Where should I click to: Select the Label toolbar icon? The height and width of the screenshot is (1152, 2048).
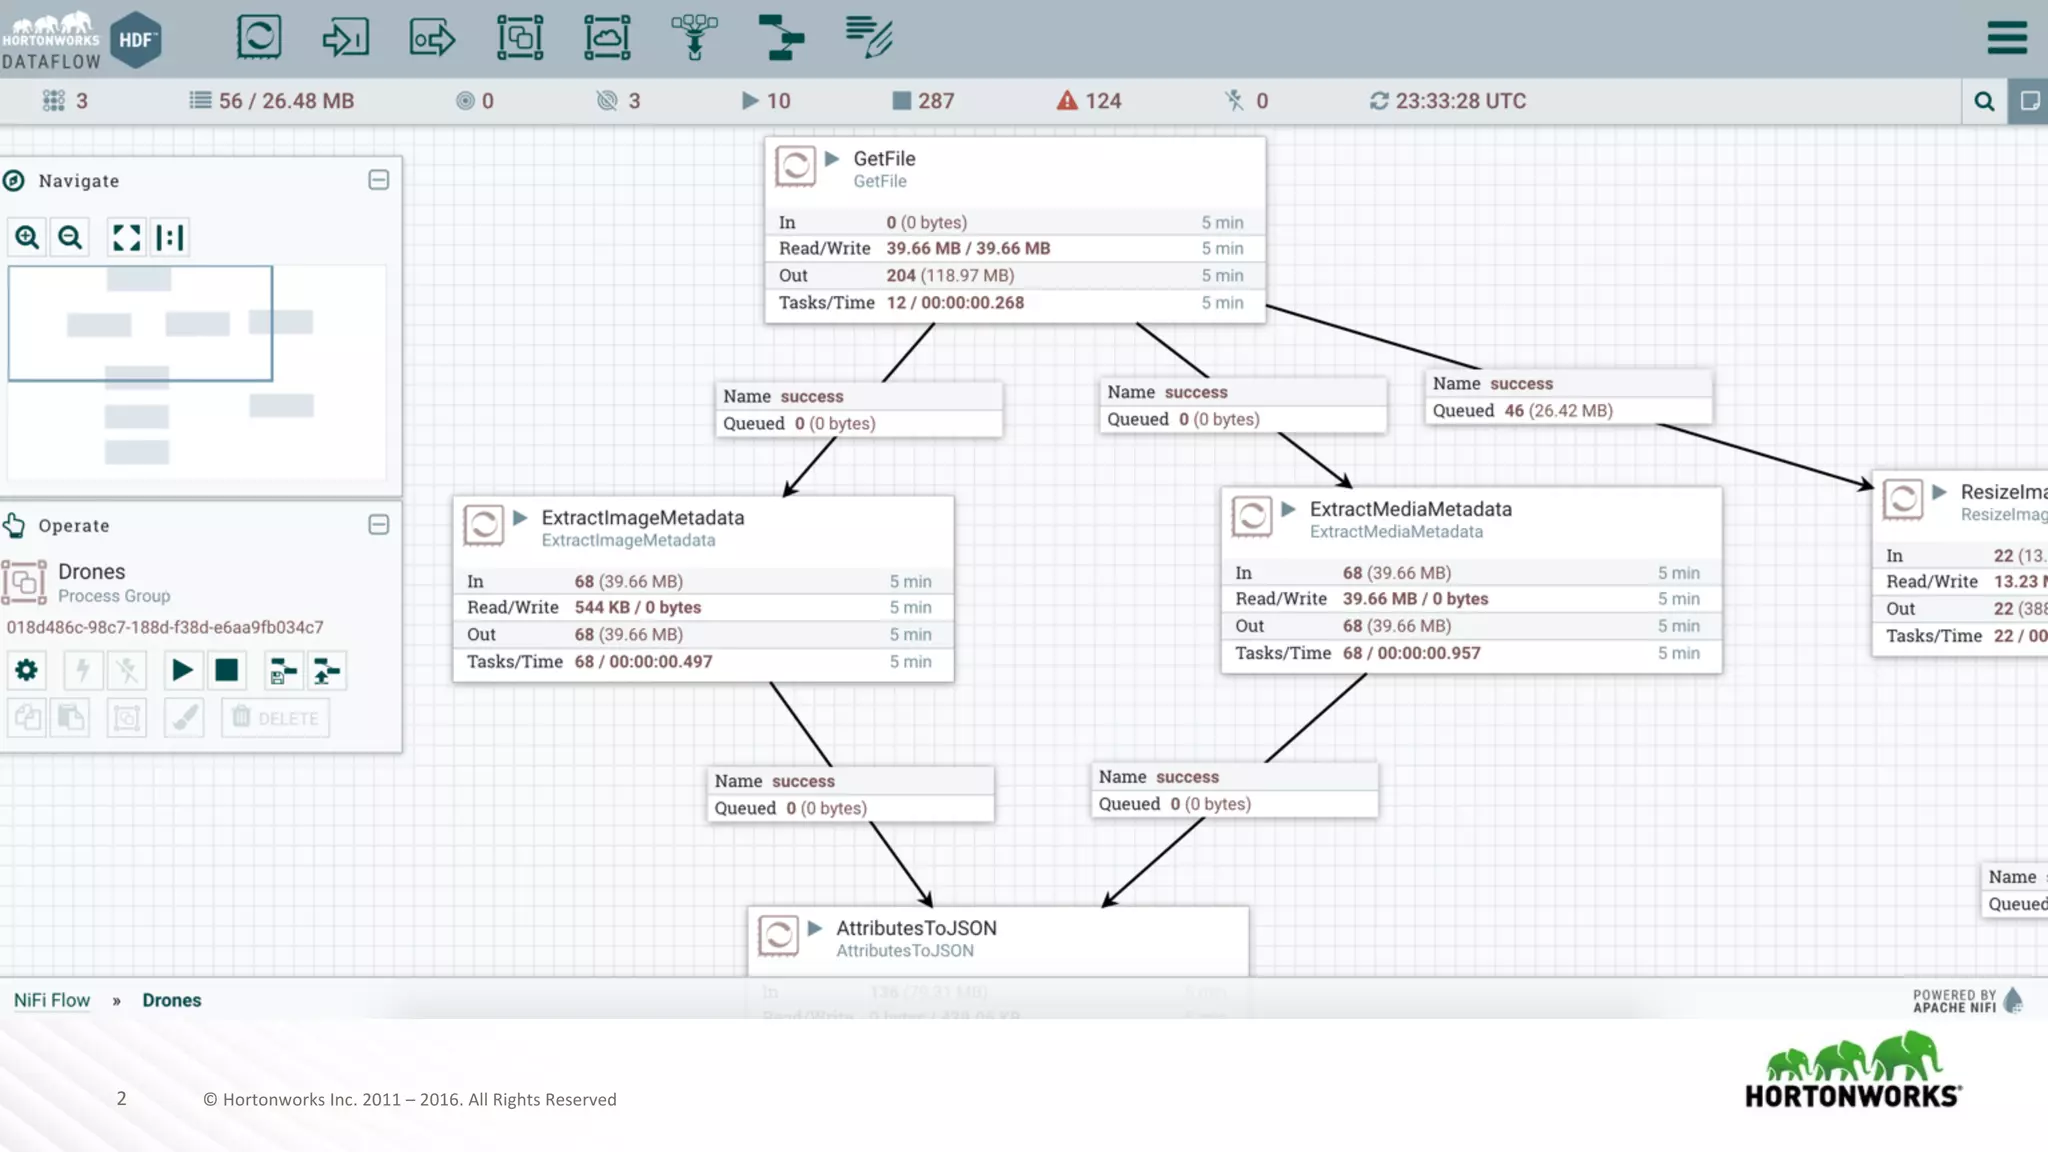click(x=868, y=38)
